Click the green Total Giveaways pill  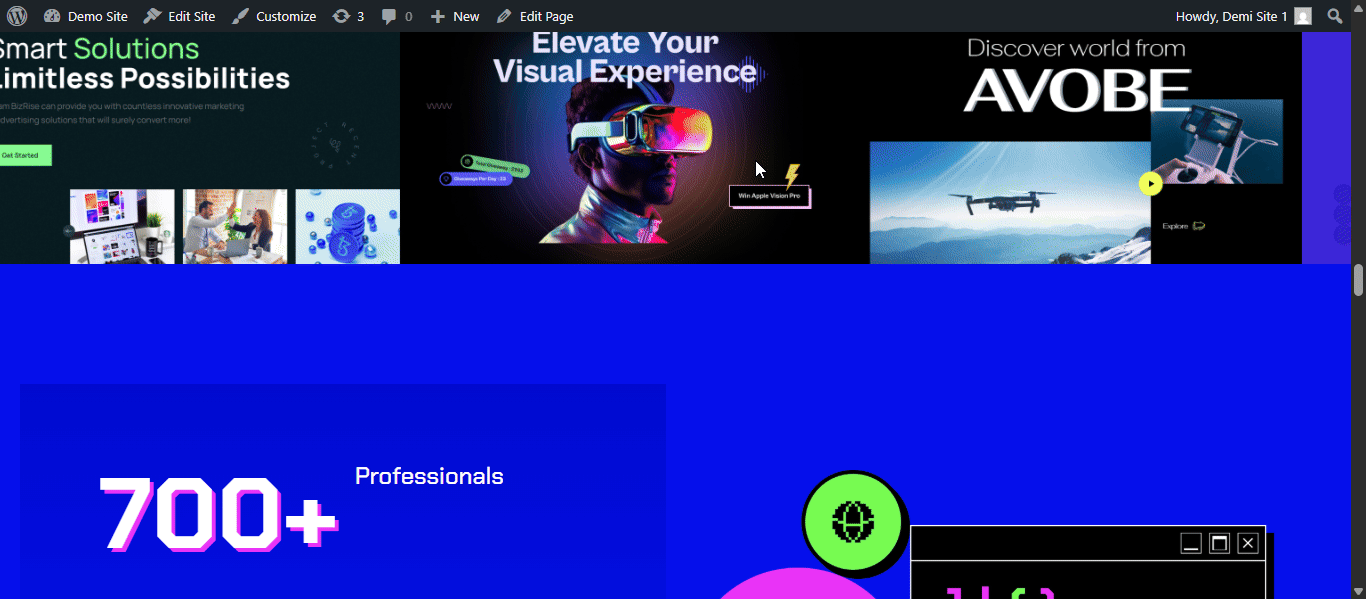[x=495, y=165]
